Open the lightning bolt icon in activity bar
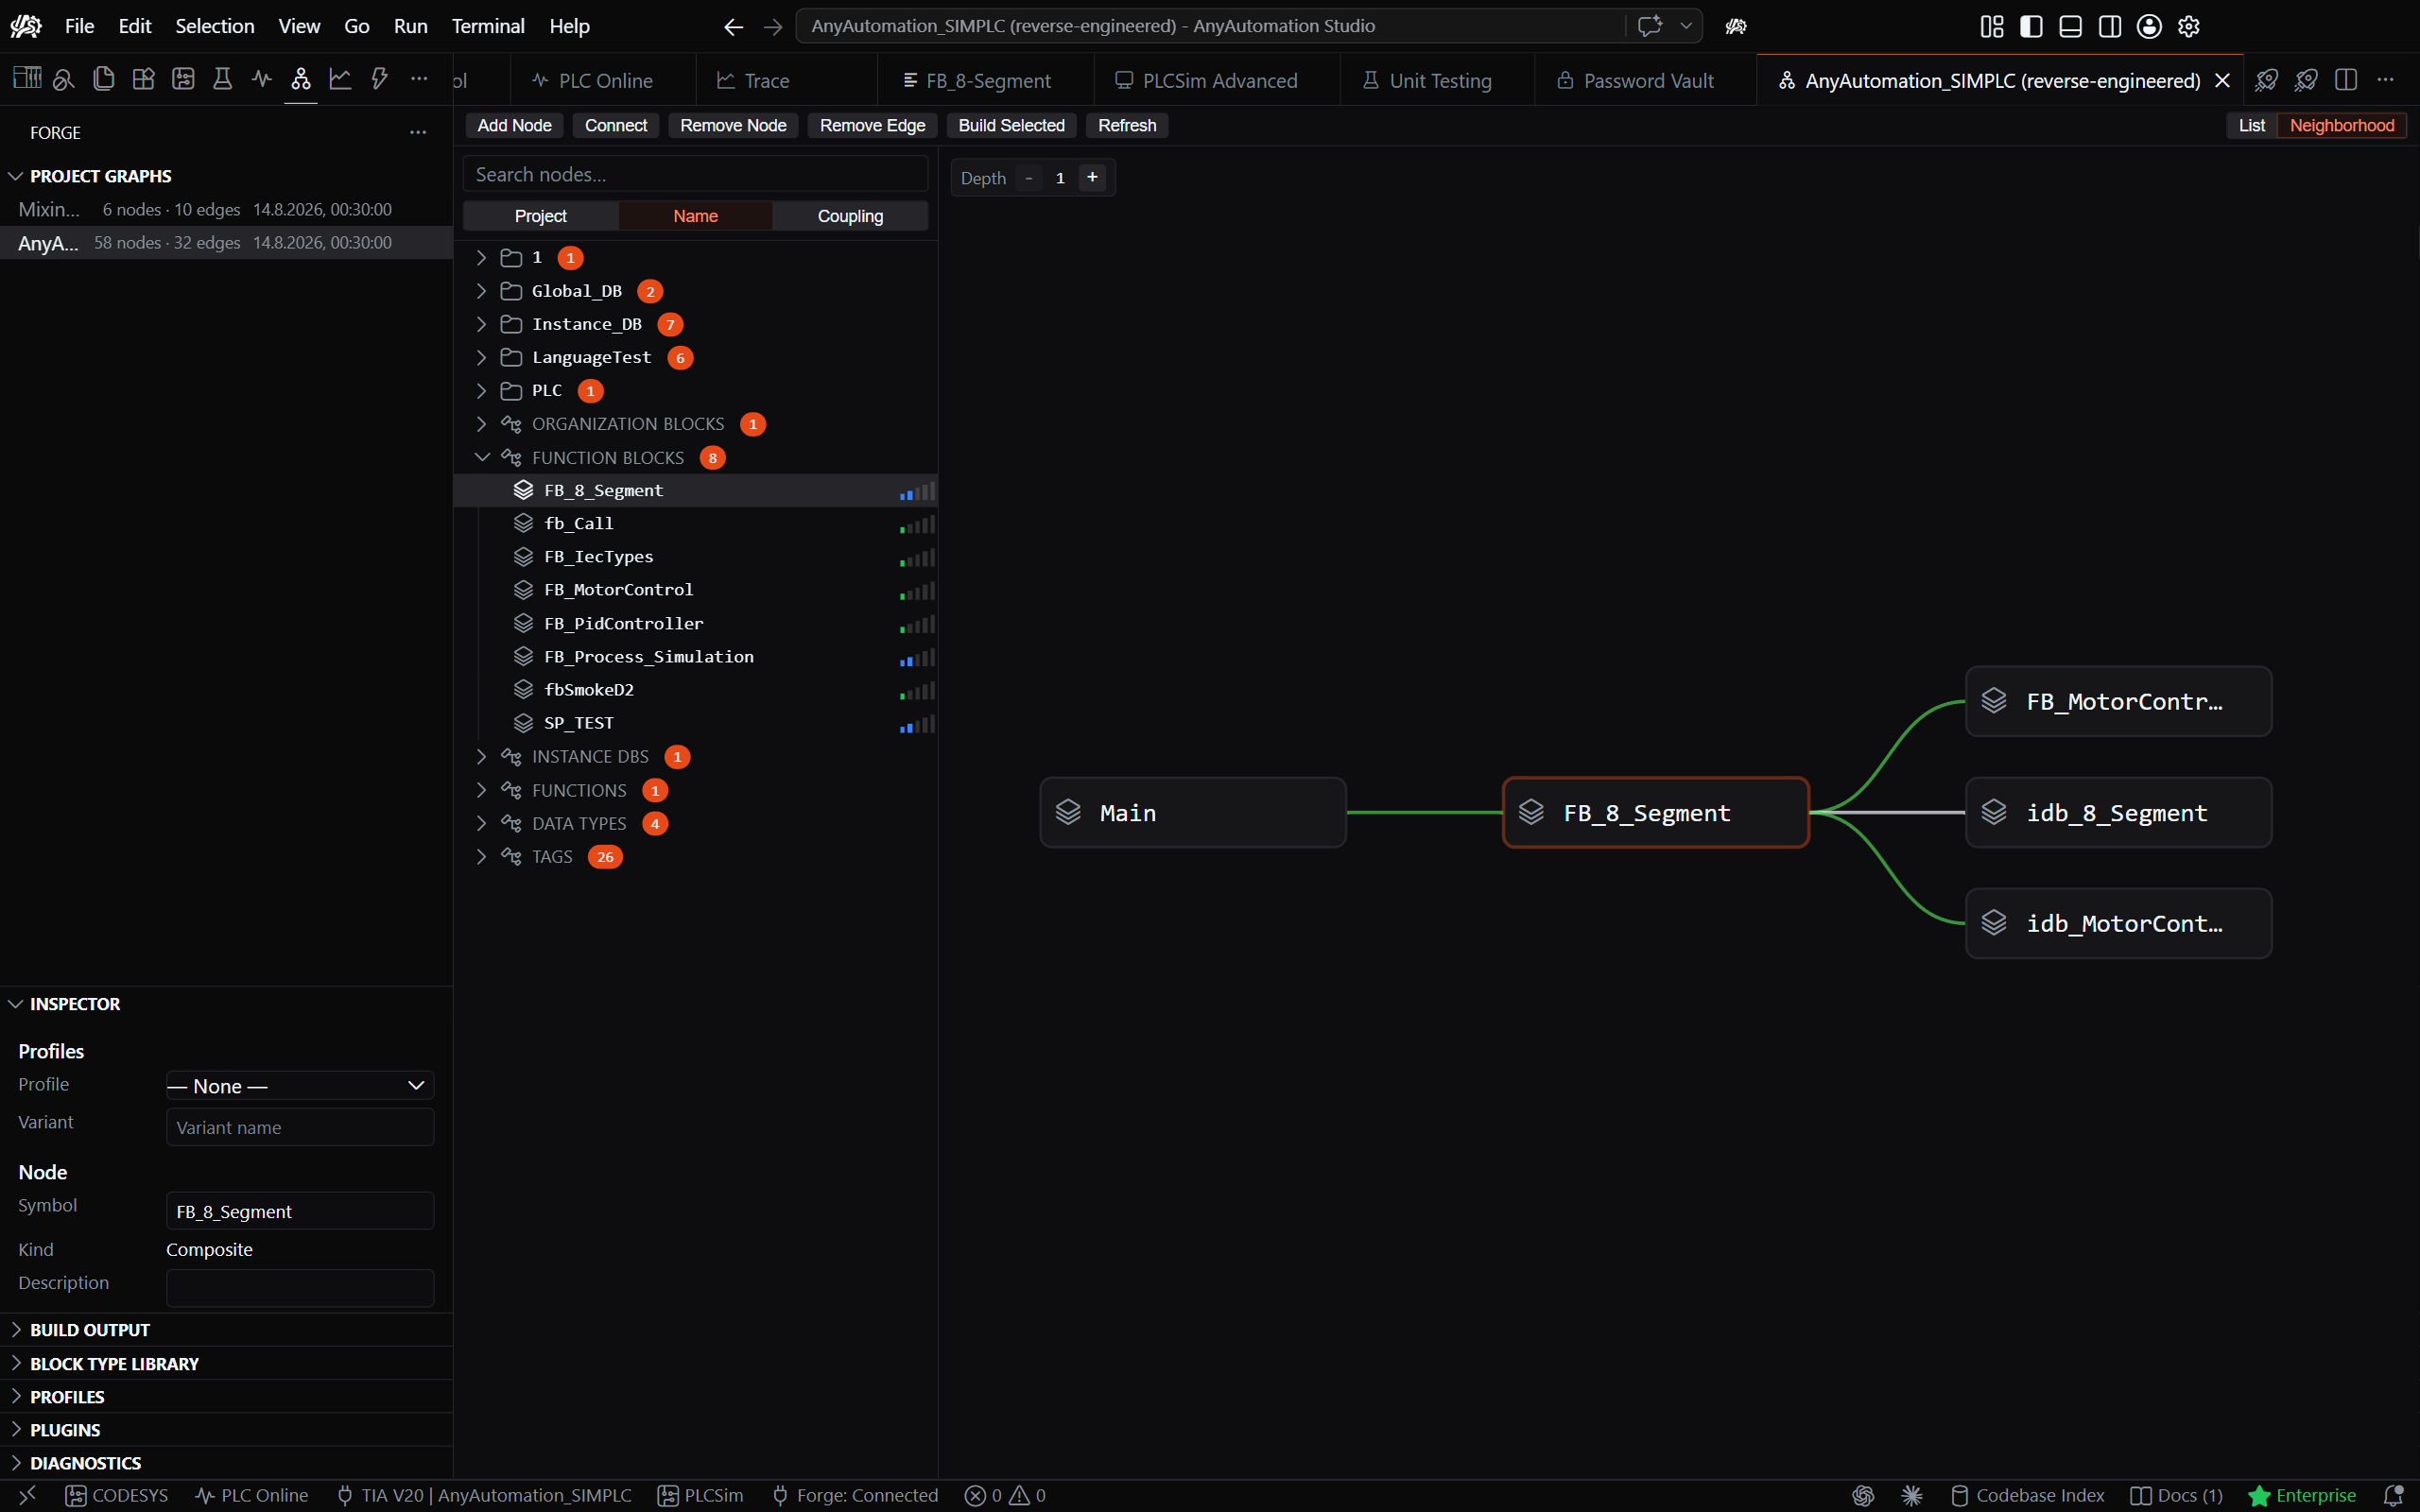 pyautogui.click(x=380, y=79)
